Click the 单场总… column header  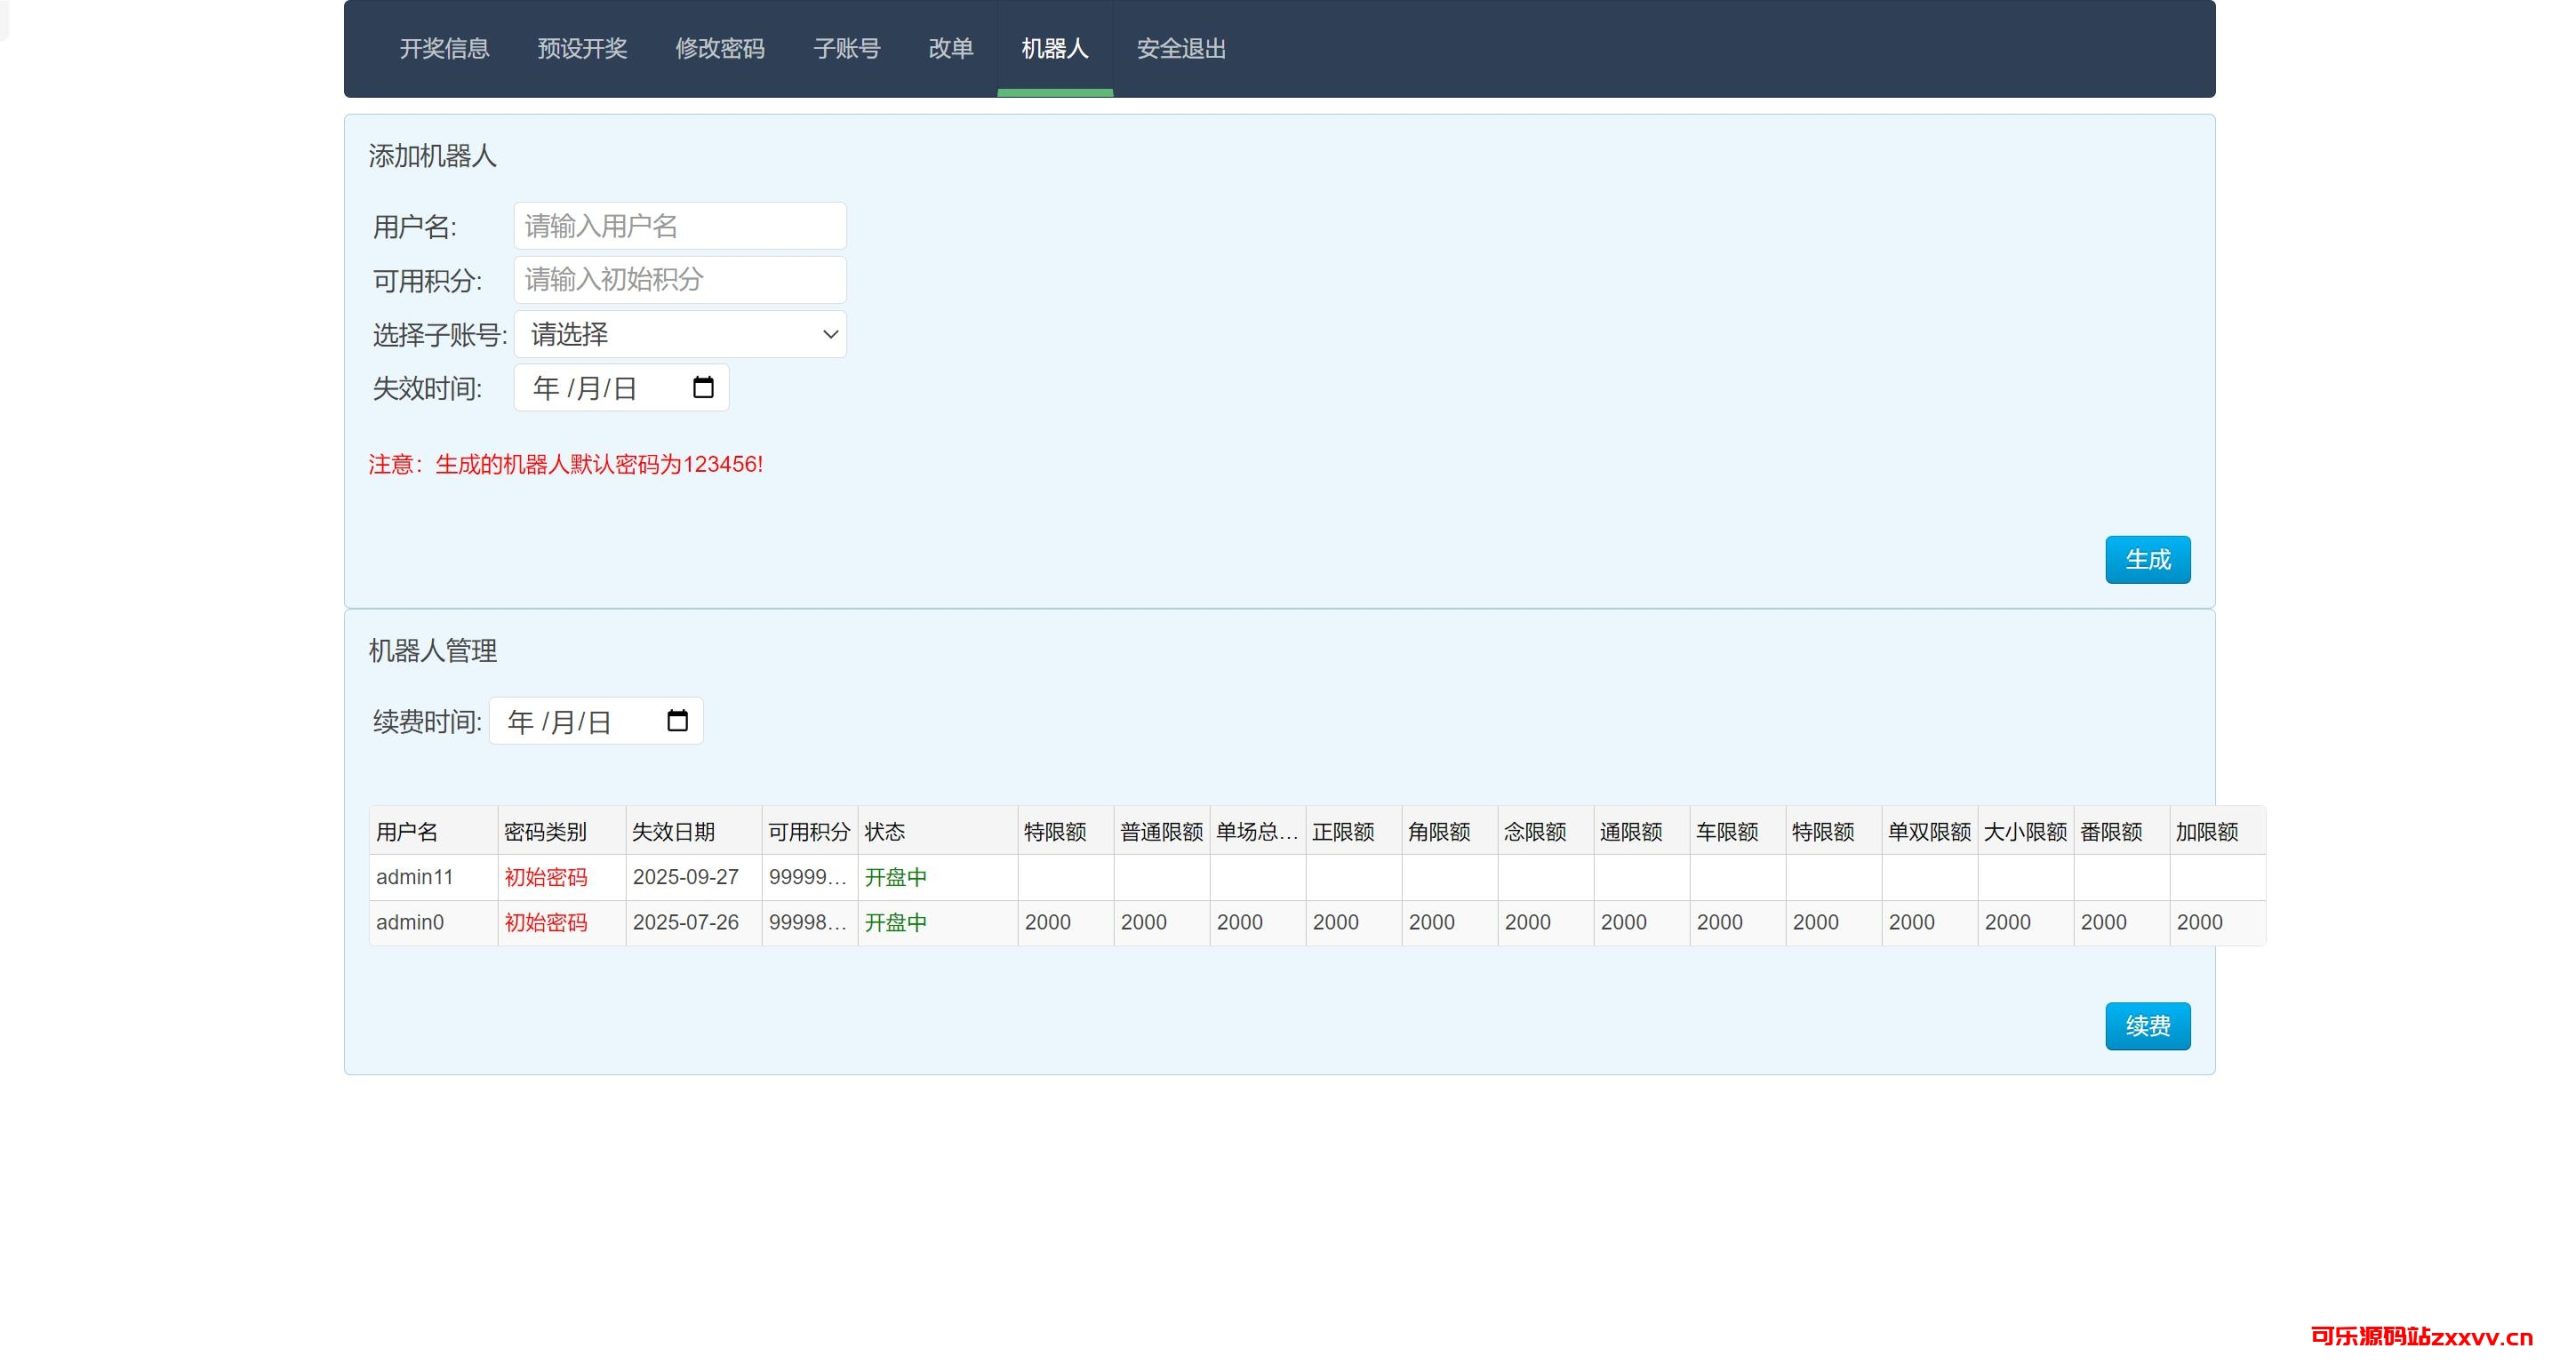click(x=1258, y=831)
